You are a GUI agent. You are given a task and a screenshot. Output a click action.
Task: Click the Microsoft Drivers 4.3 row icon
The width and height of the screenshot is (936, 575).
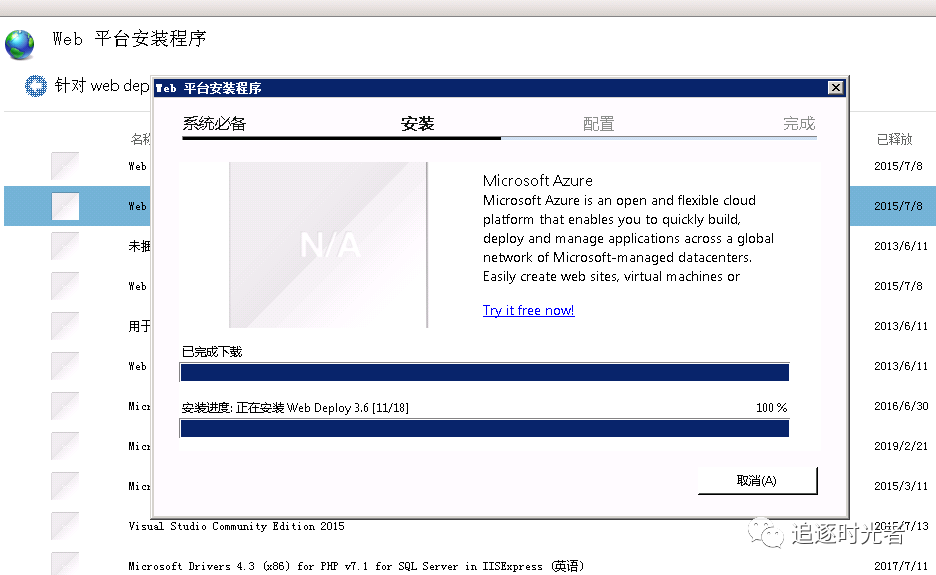click(x=65, y=564)
